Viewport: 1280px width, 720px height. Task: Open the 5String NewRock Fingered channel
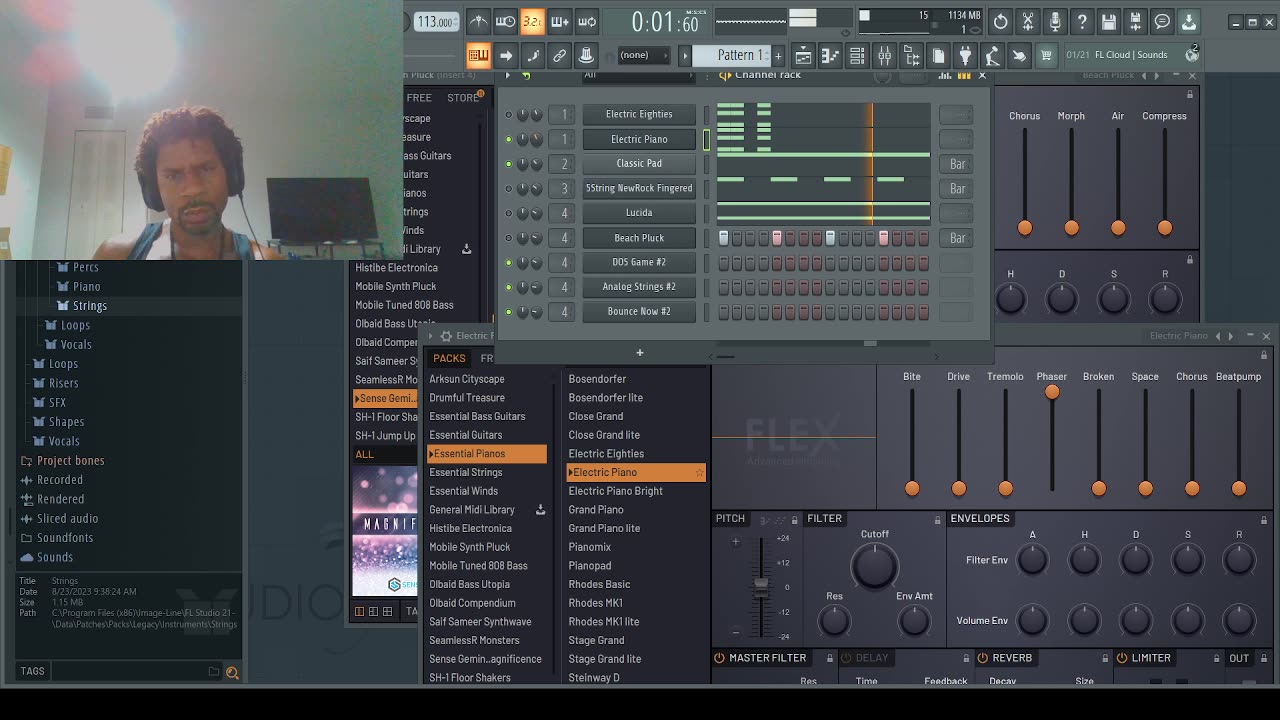click(x=639, y=188)
